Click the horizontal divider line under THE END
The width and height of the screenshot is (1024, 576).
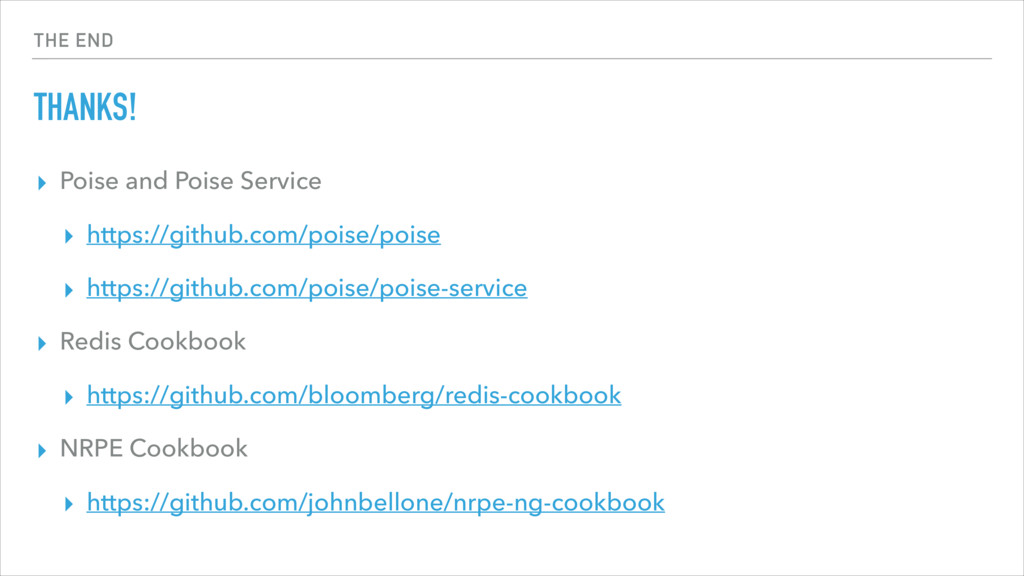tap(512, 59)
